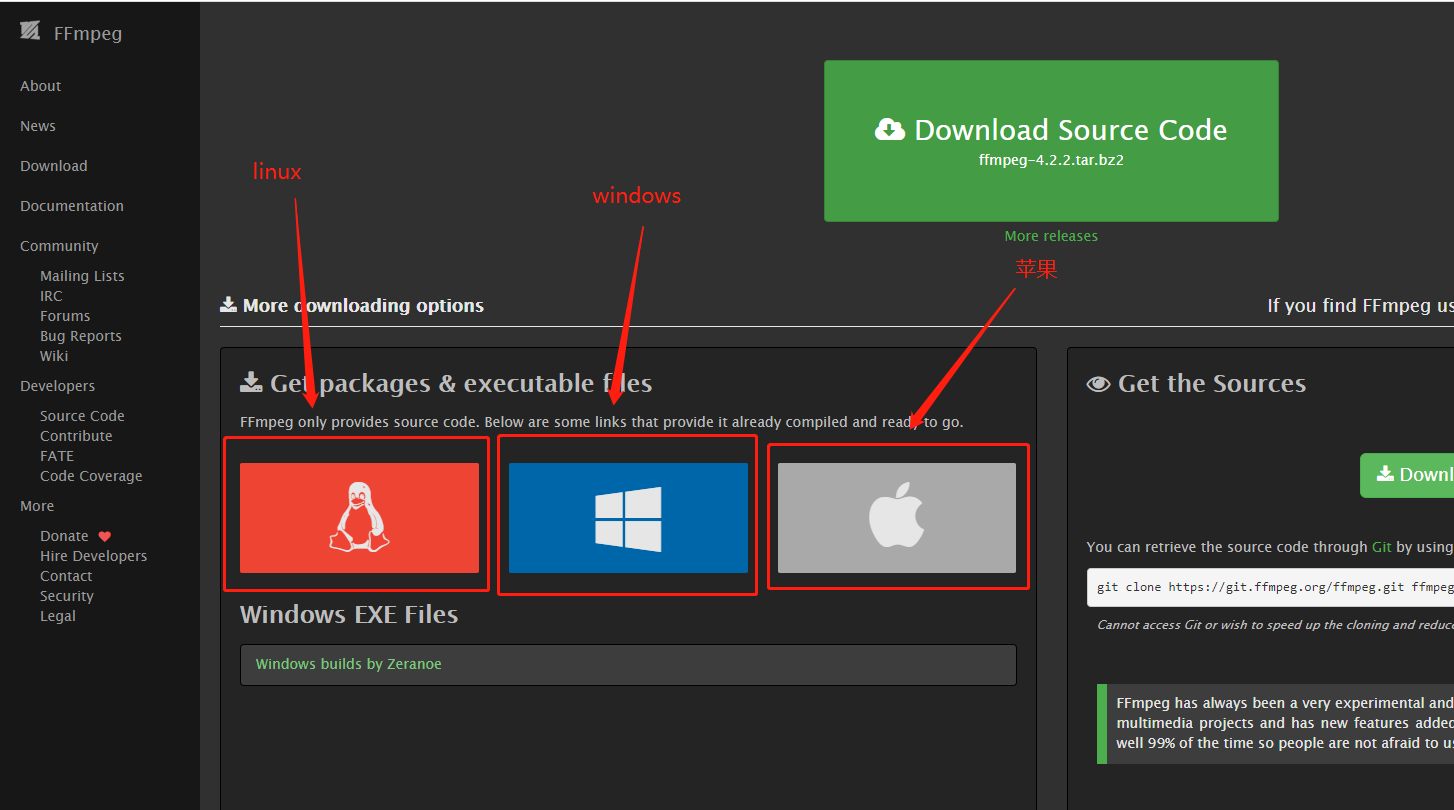Image resolution: width=1454 pixels, height=810 pixels.
Task: Open Mailing Lists link
Action: pos(82,276)
